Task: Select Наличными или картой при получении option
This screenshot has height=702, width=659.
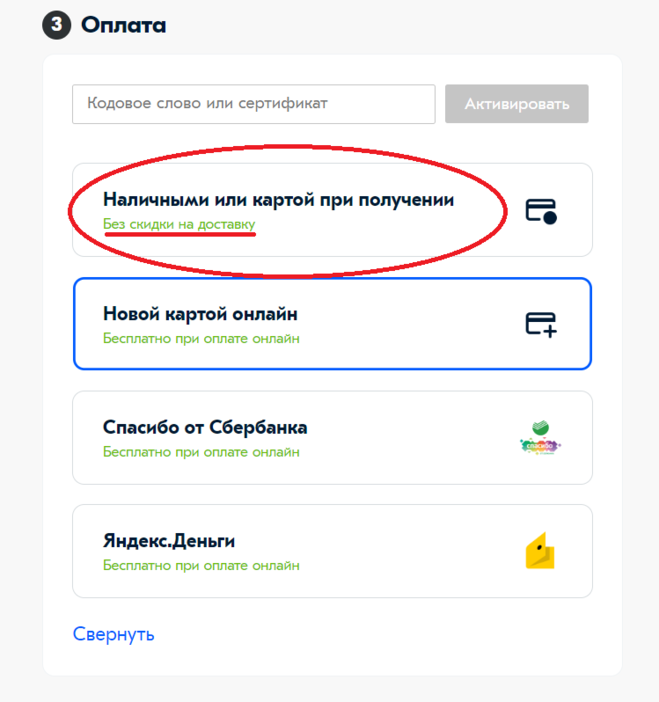Action: pyautogui.click(x=333, y=210)
